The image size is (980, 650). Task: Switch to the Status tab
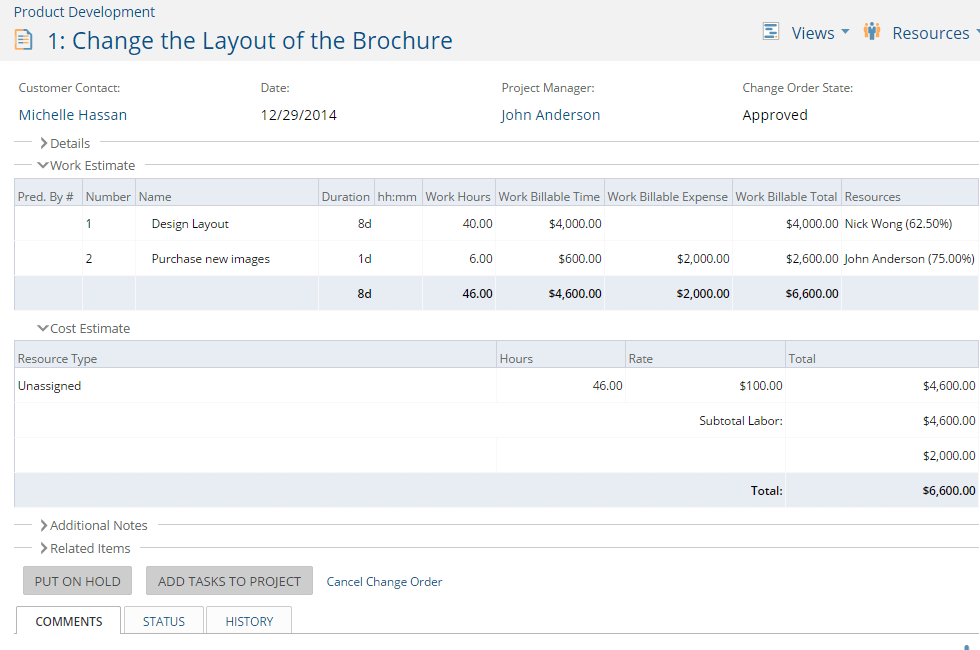pos(164,621)
